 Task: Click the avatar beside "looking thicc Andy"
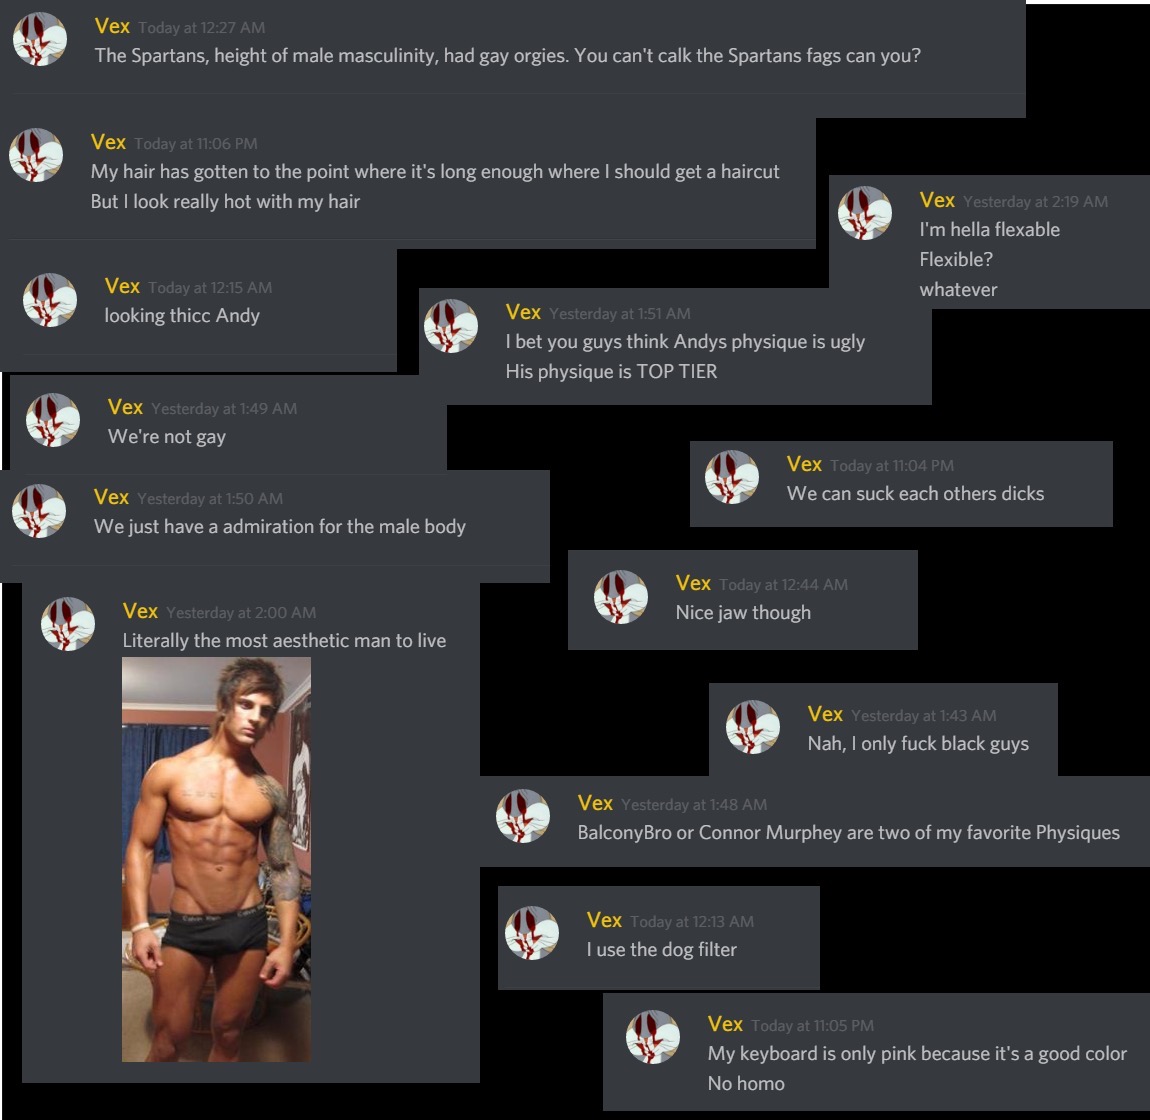click(x=50, y=300)
